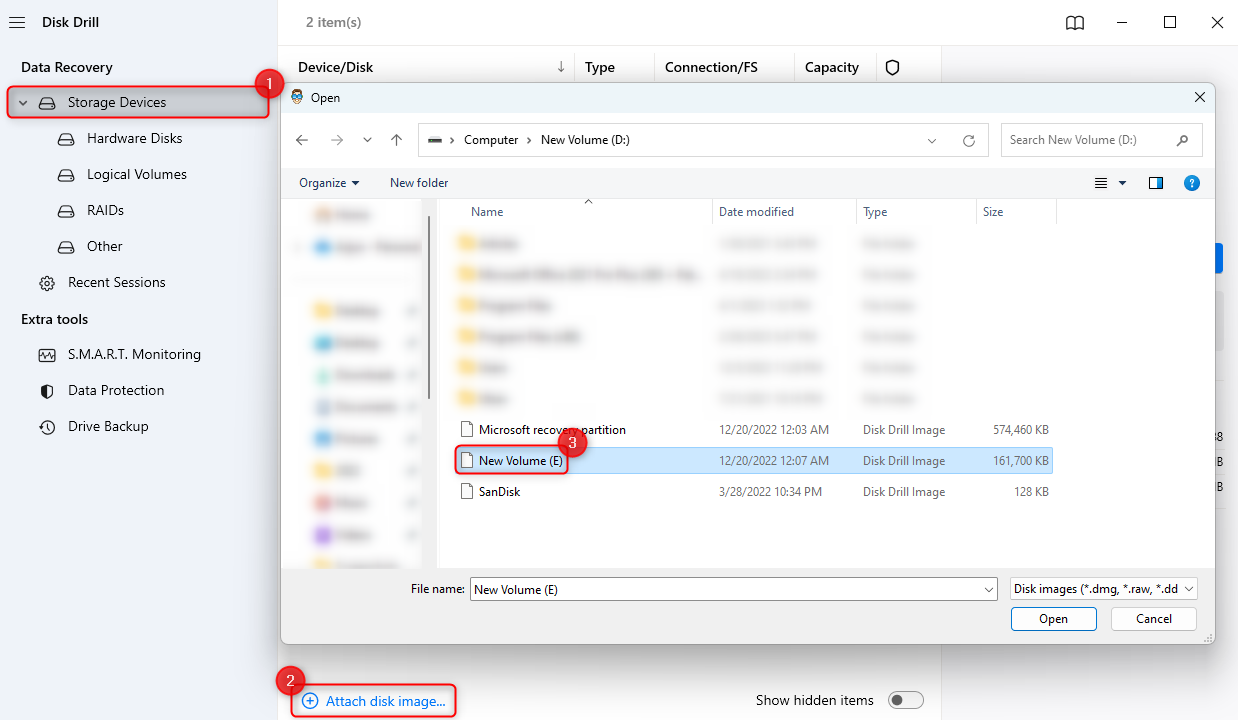1238x720 pixels.
Task: Sort by Connection/FS column
Action: pos(711,67)
